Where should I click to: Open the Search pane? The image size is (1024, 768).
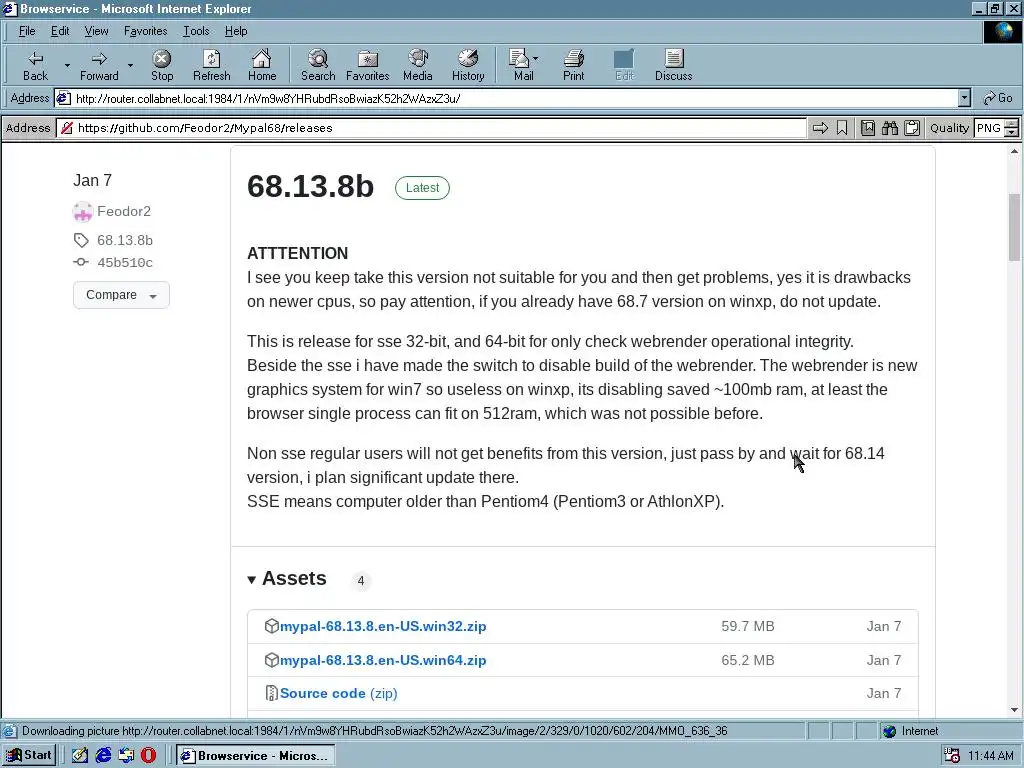pyautogui.click(x=318, y=65)
